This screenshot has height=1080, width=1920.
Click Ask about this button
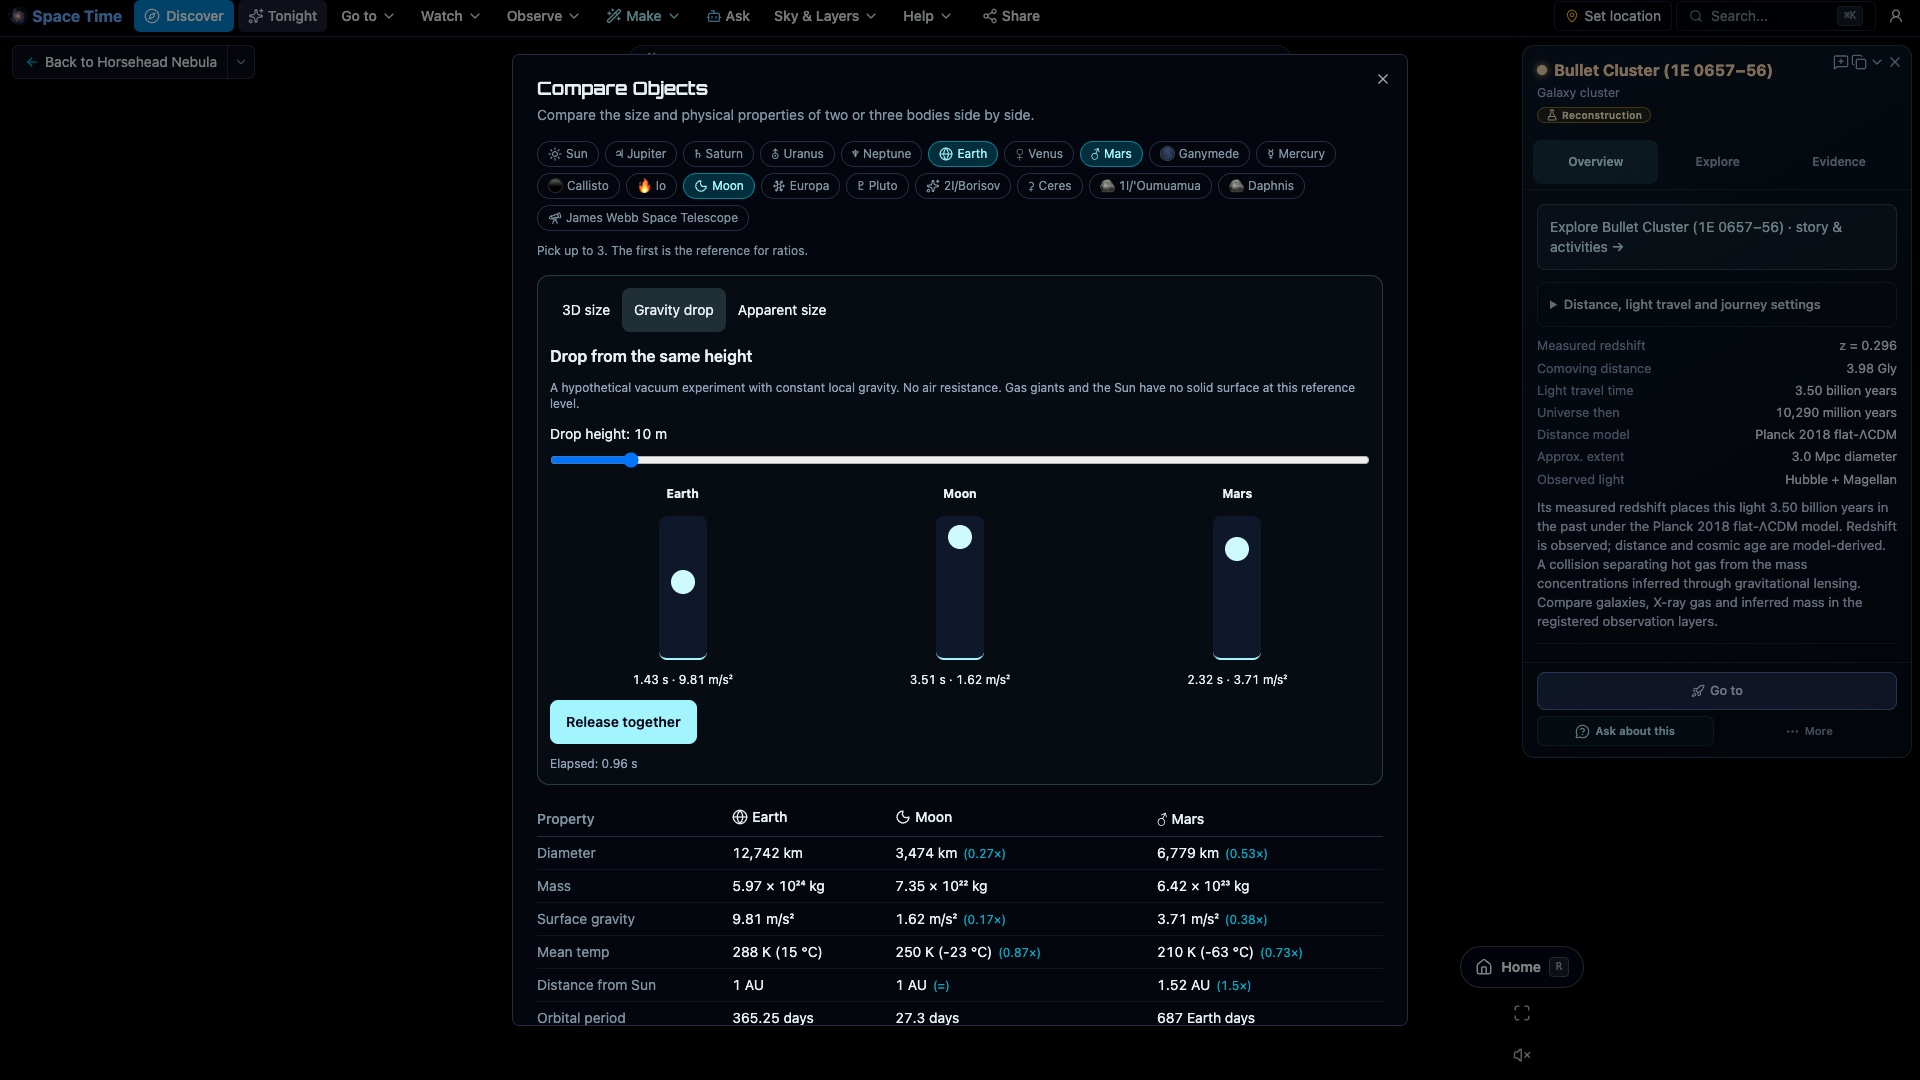[x=1625, y=731]
